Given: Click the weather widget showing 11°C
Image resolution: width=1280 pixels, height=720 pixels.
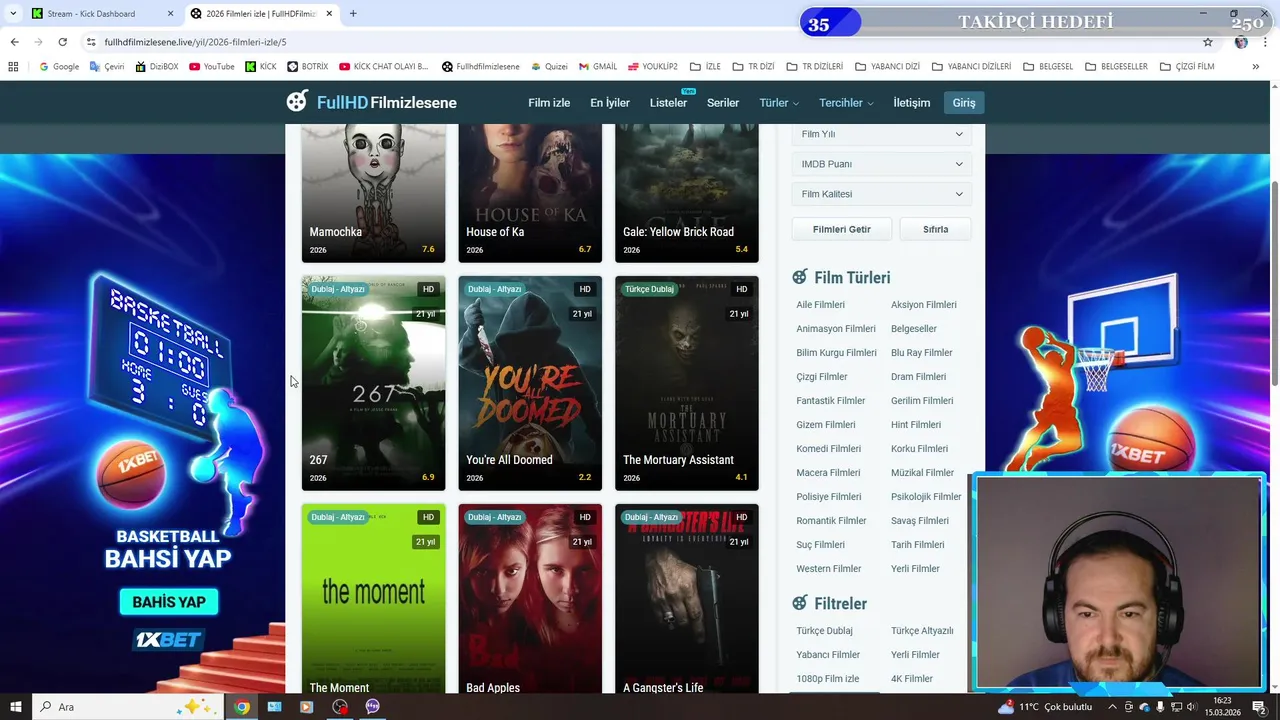Looking at the screenshot, I should tap(1045, 707).
